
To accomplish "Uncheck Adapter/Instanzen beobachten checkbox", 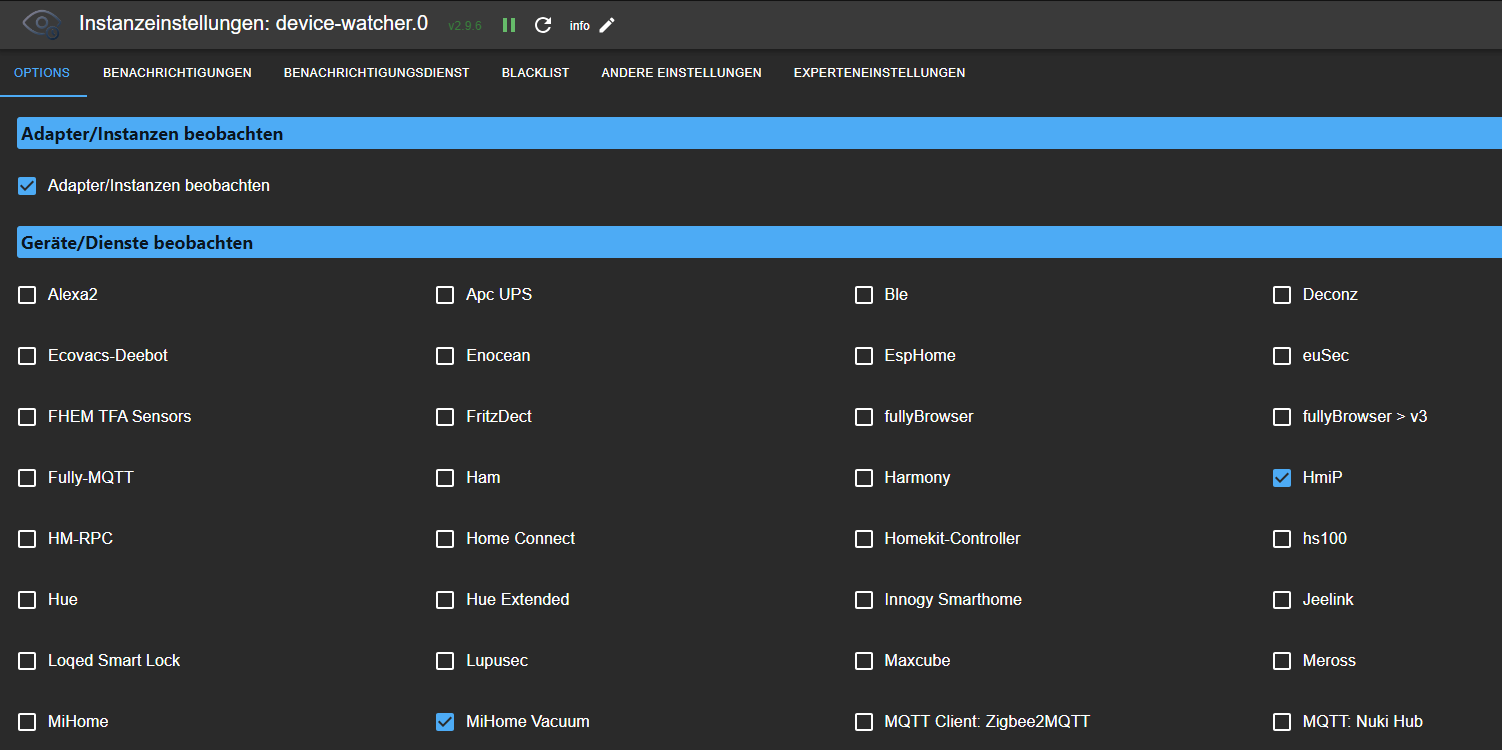I will [x=27, y=186].
